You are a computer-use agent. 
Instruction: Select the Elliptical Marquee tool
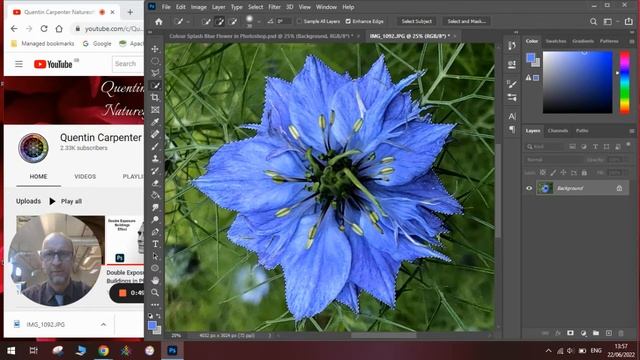[155, 61]
